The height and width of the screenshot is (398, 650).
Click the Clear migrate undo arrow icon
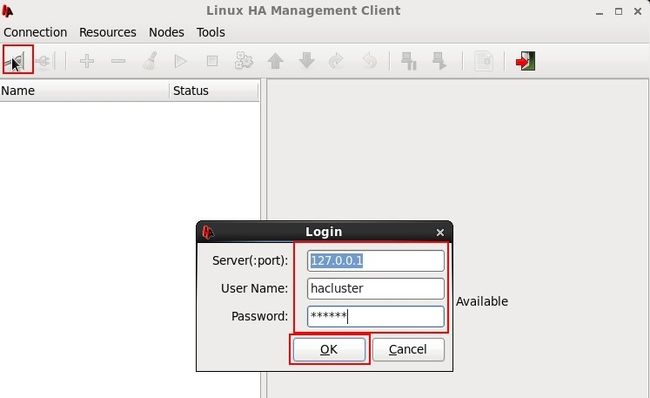click(x=369, y=61)
